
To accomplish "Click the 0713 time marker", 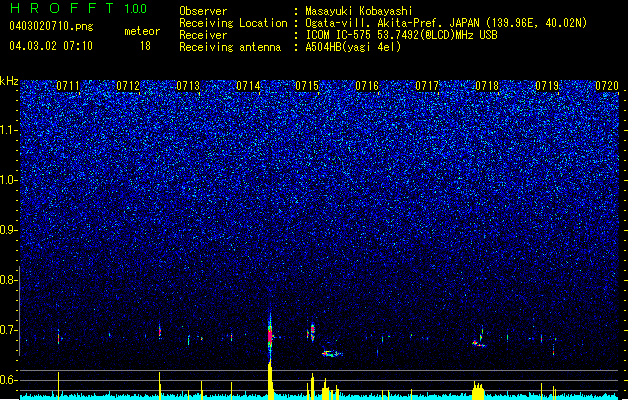I will click(x=188, y=86).
